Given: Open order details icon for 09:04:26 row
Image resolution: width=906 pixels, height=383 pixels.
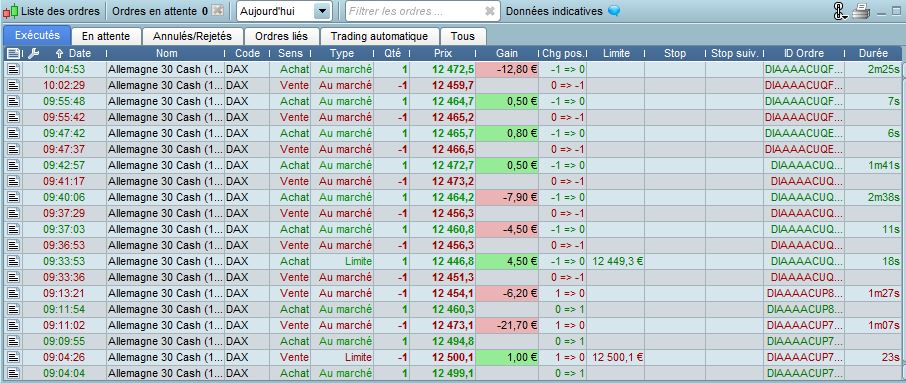Looking at the screenshot, I should 13,357.
